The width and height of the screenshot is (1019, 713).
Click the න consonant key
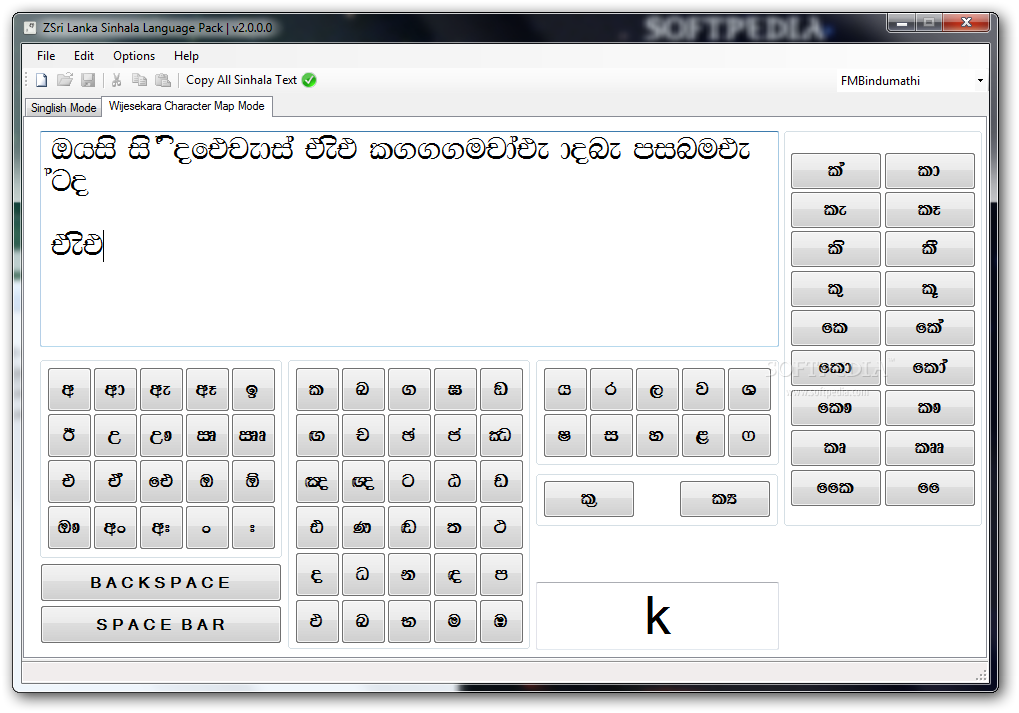(409, 575)
